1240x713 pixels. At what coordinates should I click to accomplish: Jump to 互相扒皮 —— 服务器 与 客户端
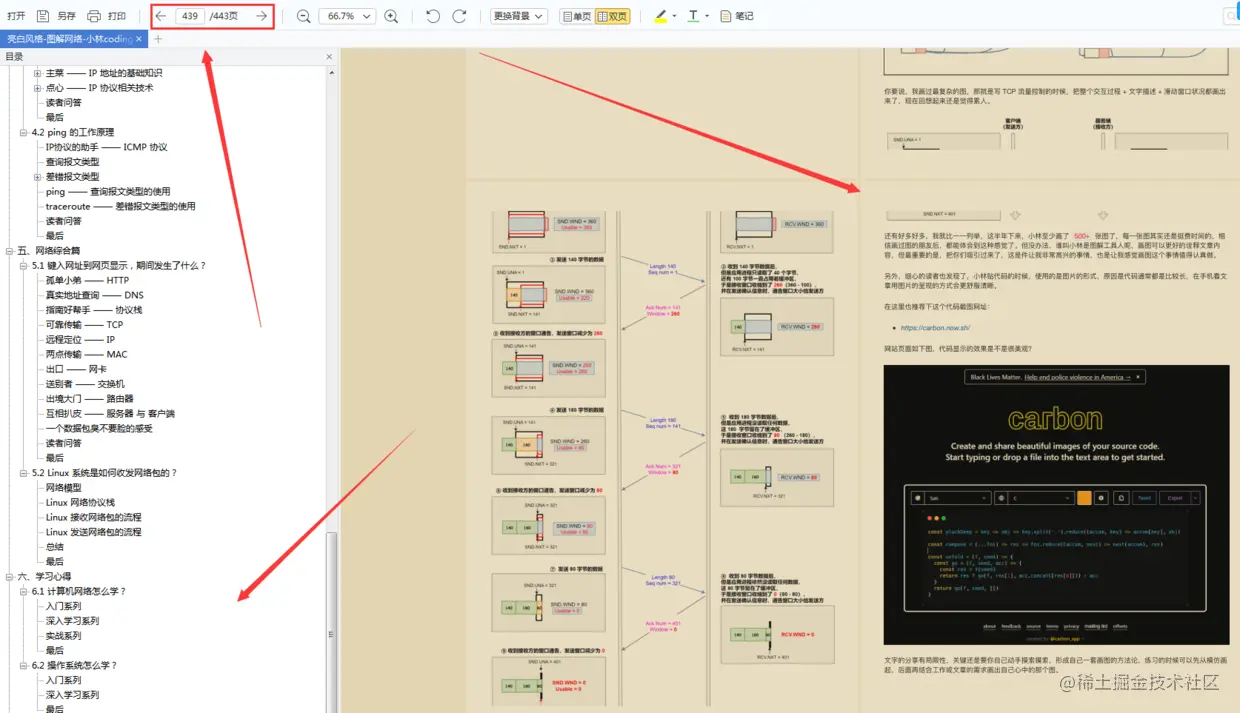point(110,414)
